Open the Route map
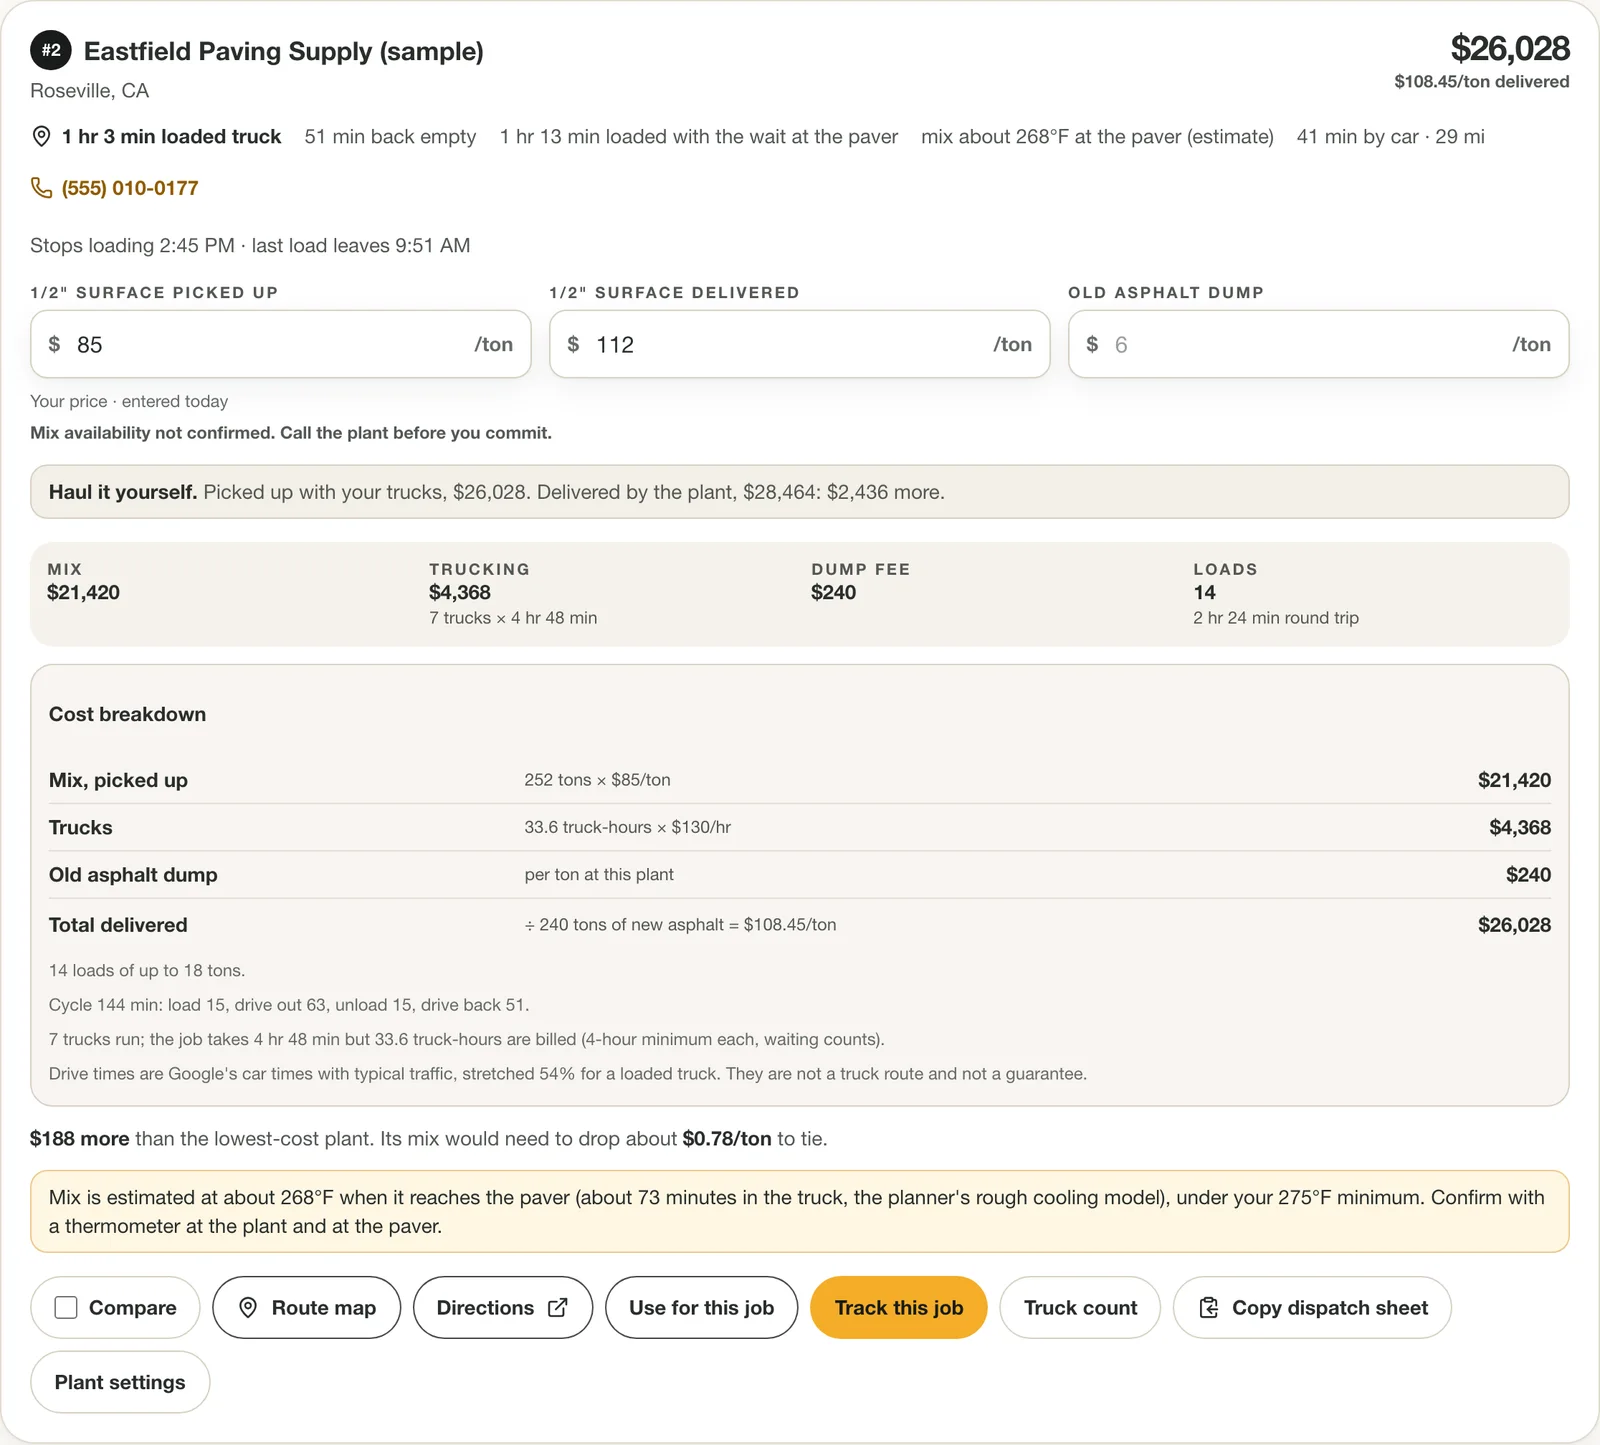Image resolution: width=1600 pixels, height=1445 pixels. point(307,1307)
